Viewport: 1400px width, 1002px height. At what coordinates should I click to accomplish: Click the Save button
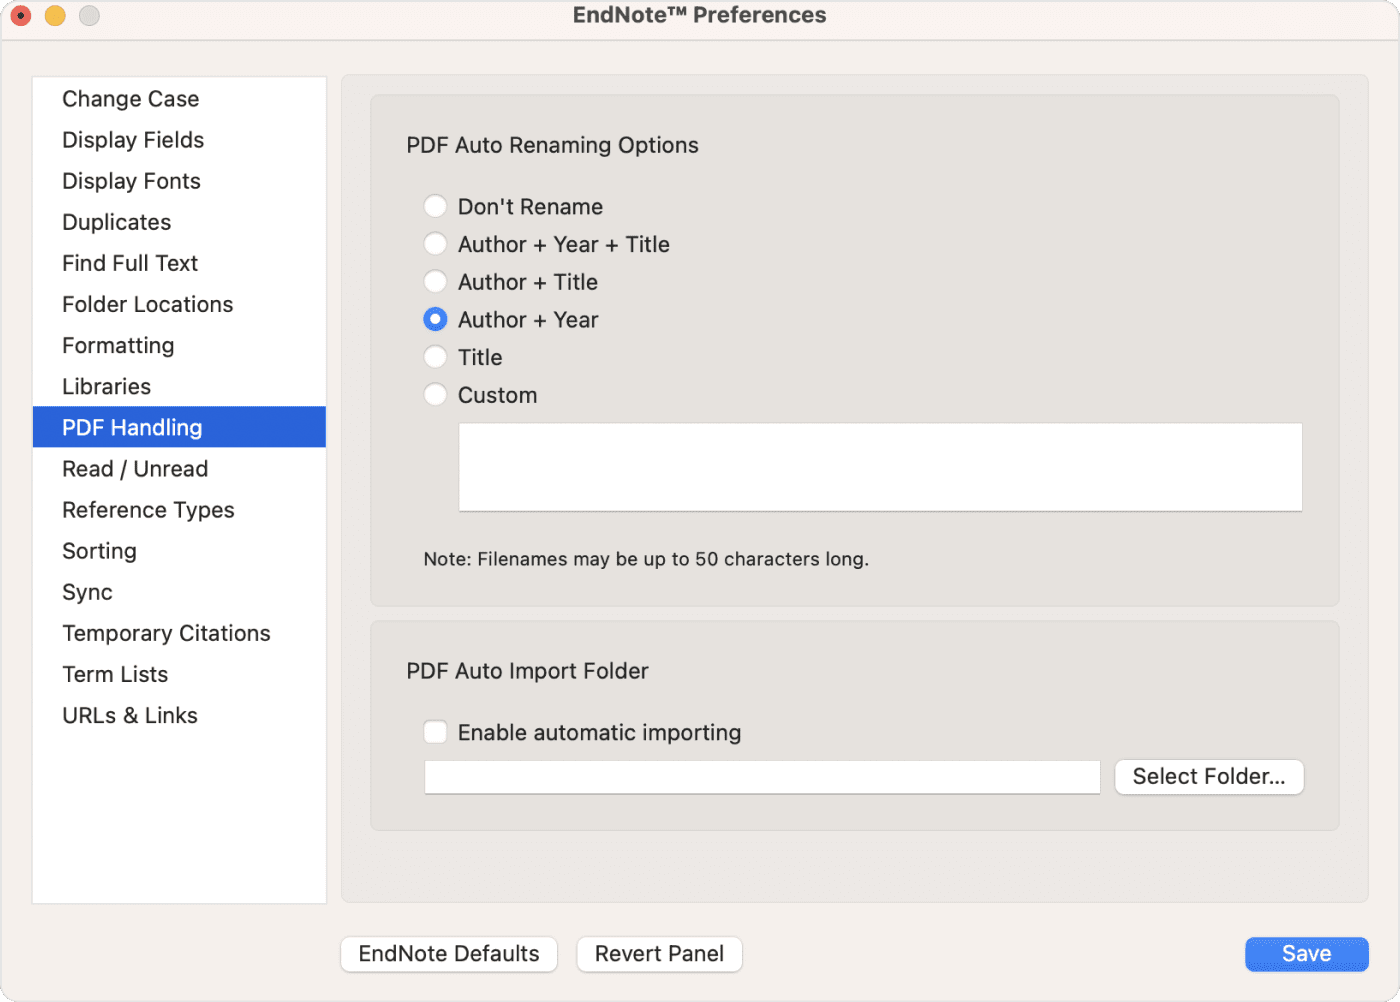coord(1306,953)
